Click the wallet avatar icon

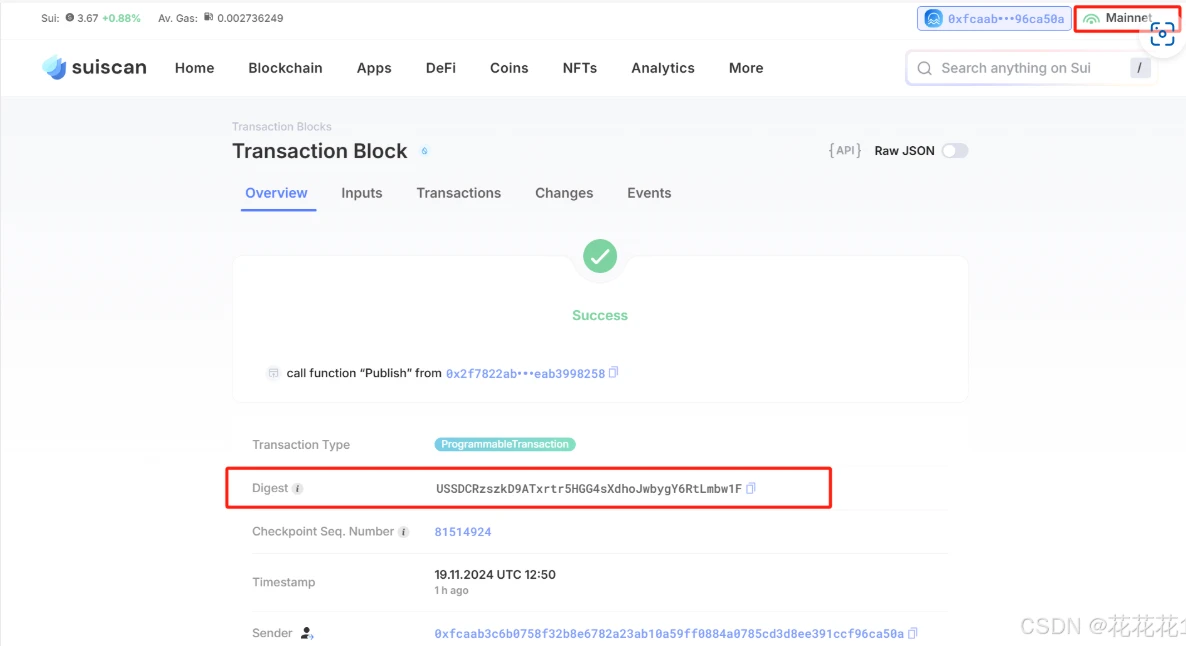[933, 19]
